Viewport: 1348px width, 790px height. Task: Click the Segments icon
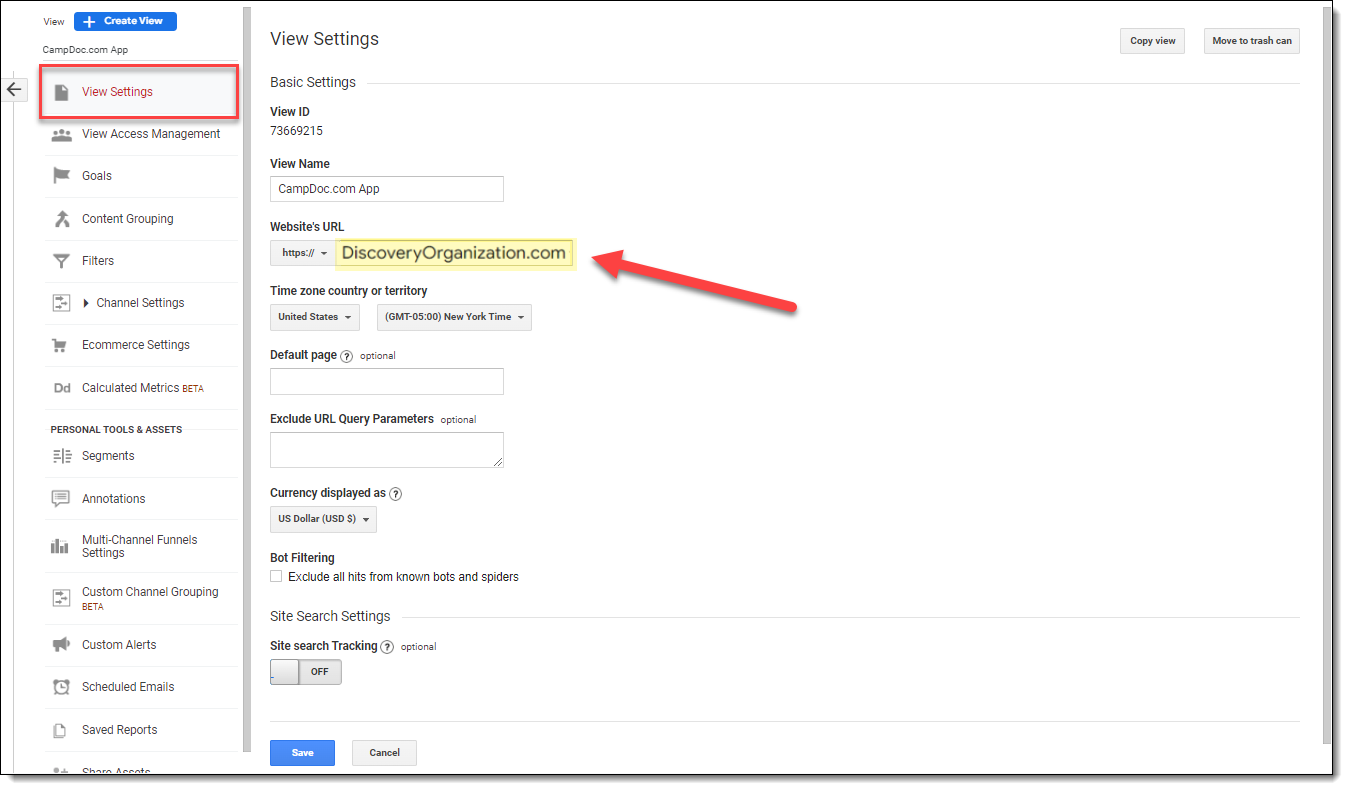[x=61, y=456]
